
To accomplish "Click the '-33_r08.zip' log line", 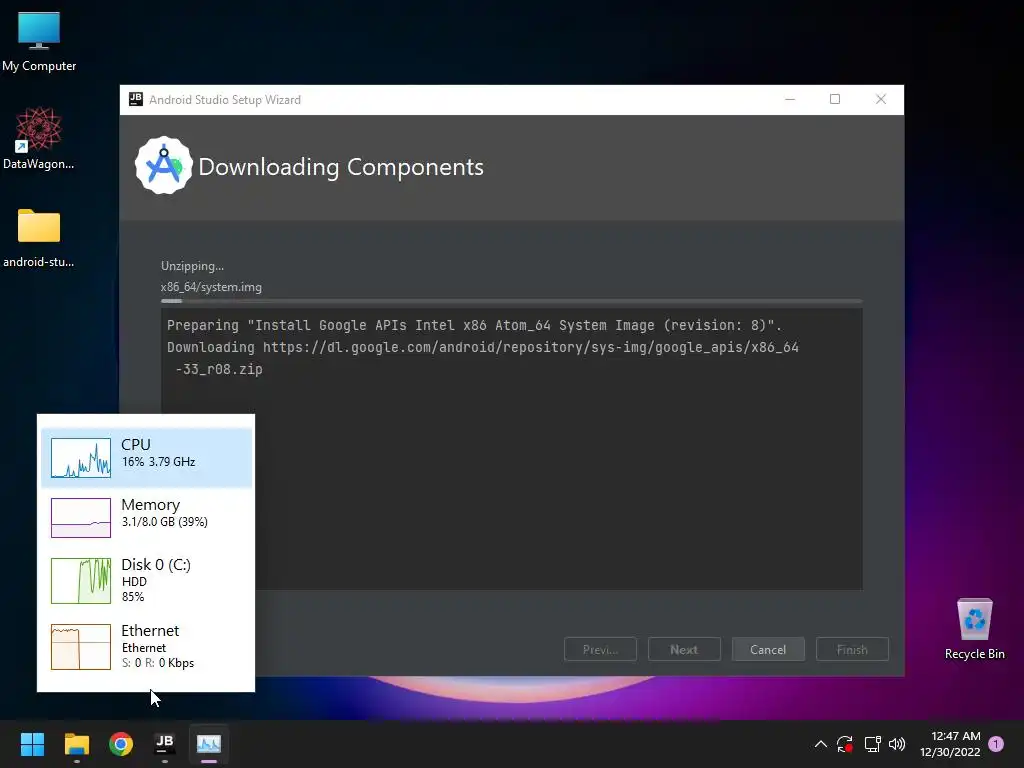I will coord(219,370).
